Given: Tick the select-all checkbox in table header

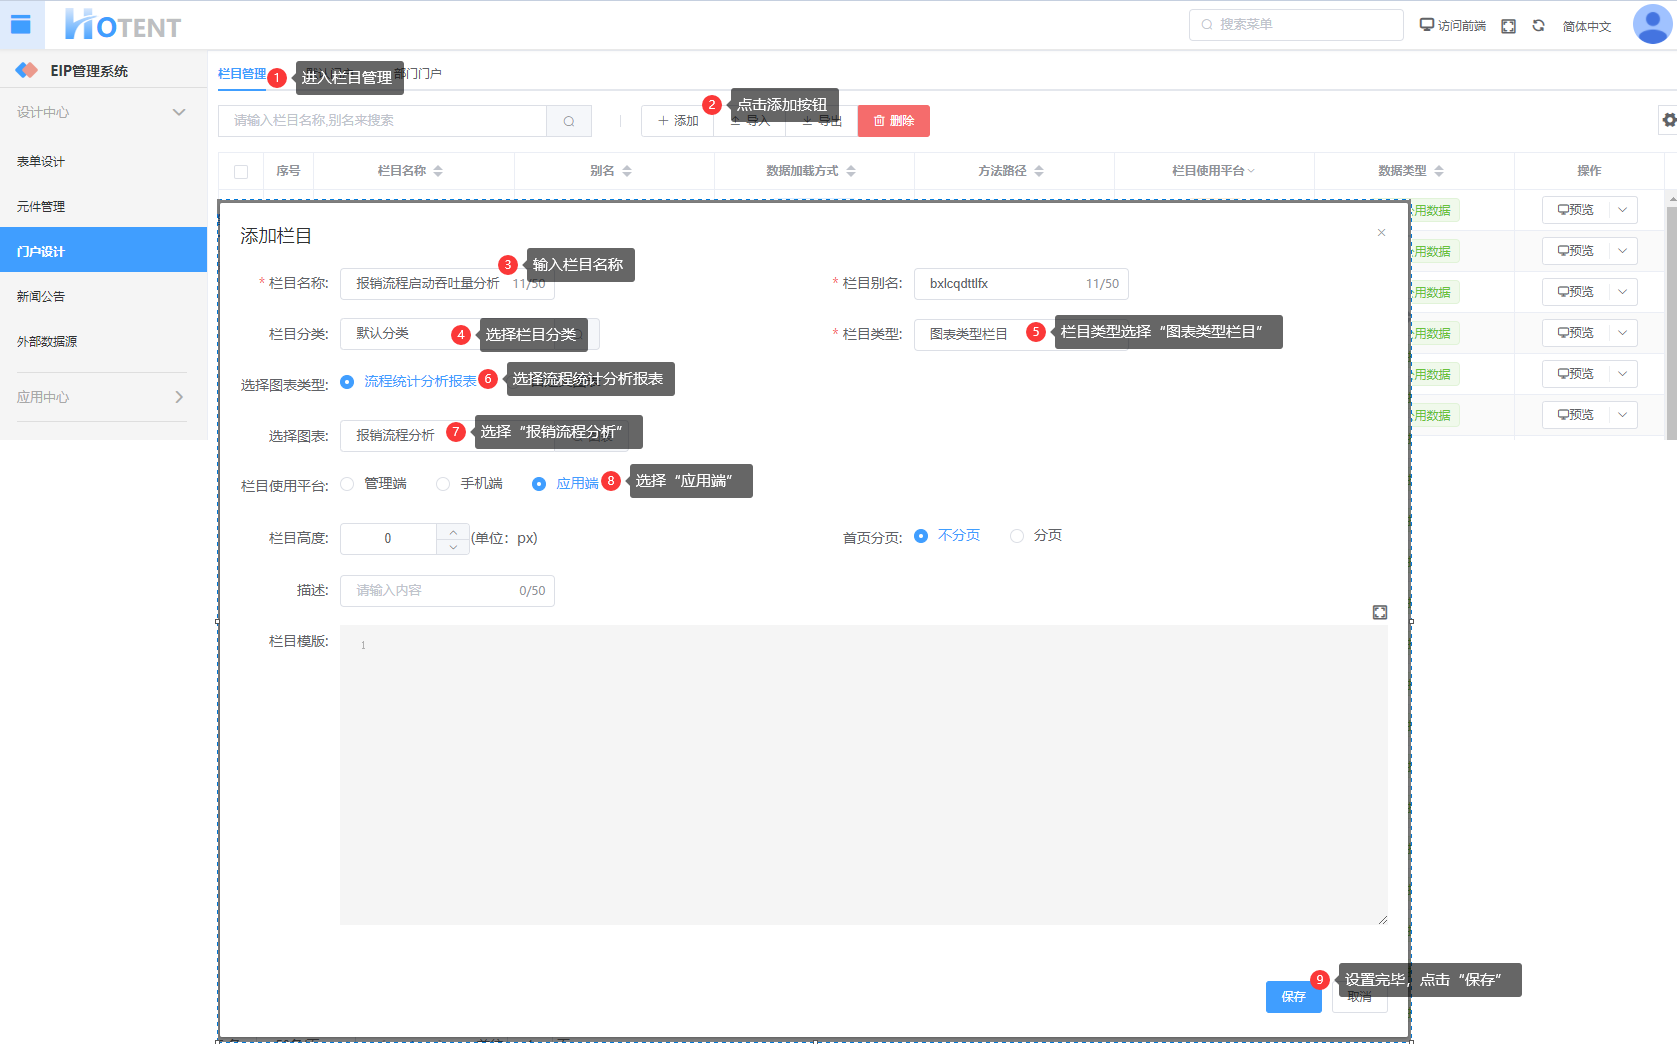Looking at the screenshot, I should [241, 172].
